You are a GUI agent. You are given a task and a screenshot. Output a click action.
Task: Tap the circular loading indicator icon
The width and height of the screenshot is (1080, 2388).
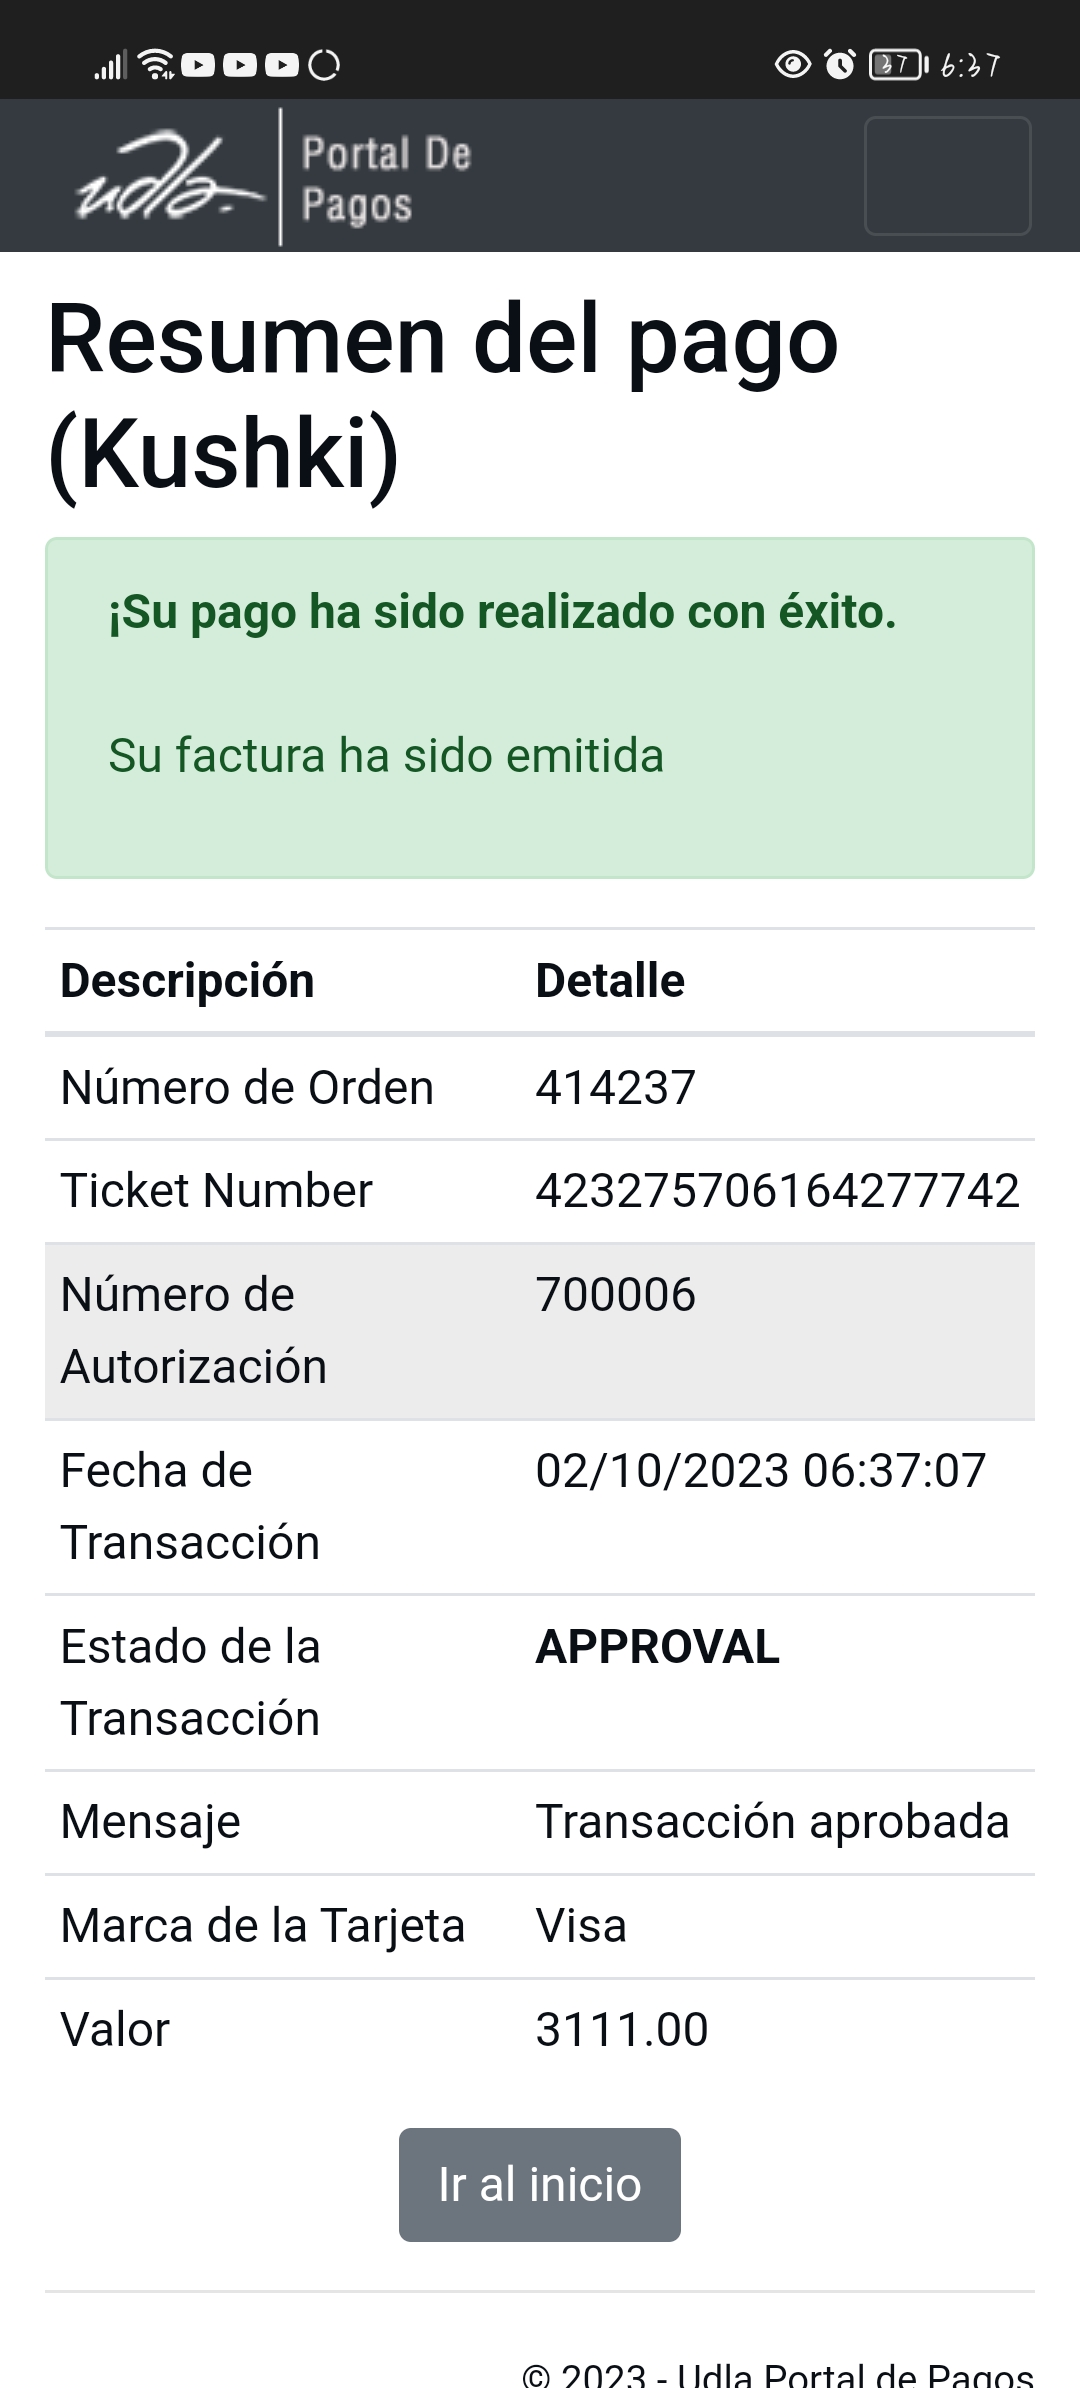tap(324, 66)
